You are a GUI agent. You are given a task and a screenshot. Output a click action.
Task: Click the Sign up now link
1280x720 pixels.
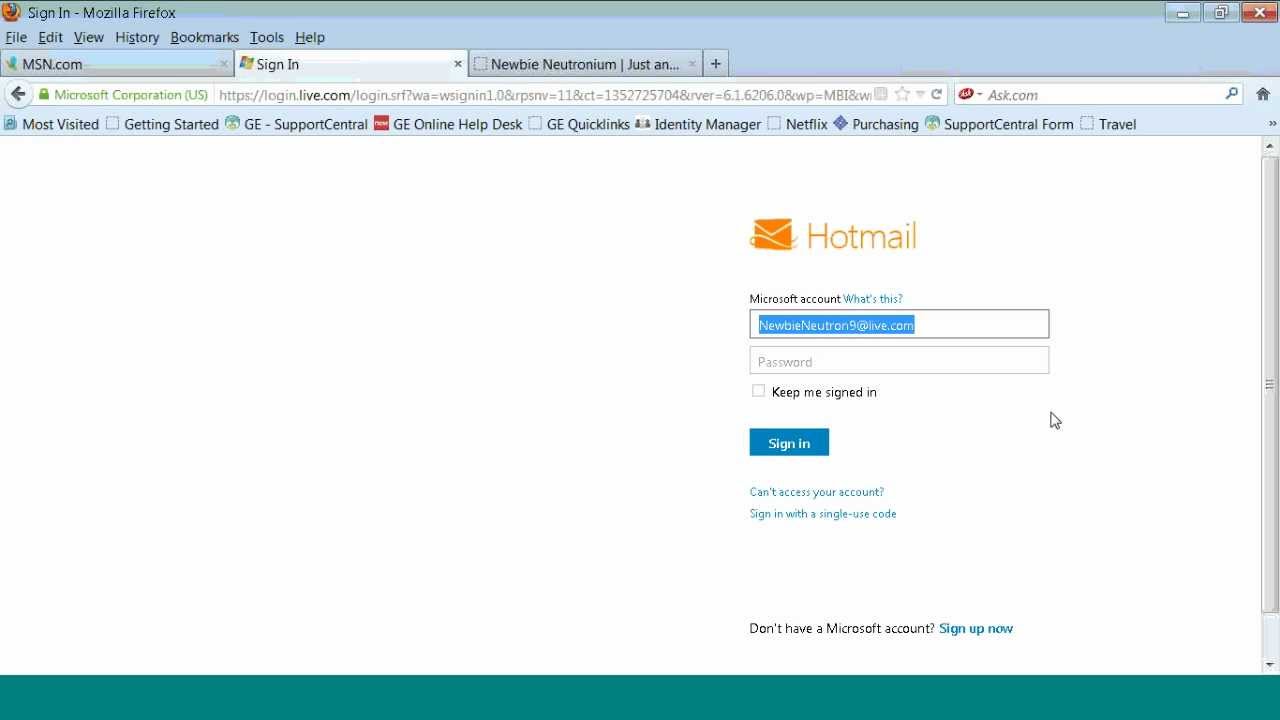pos(976,628)
